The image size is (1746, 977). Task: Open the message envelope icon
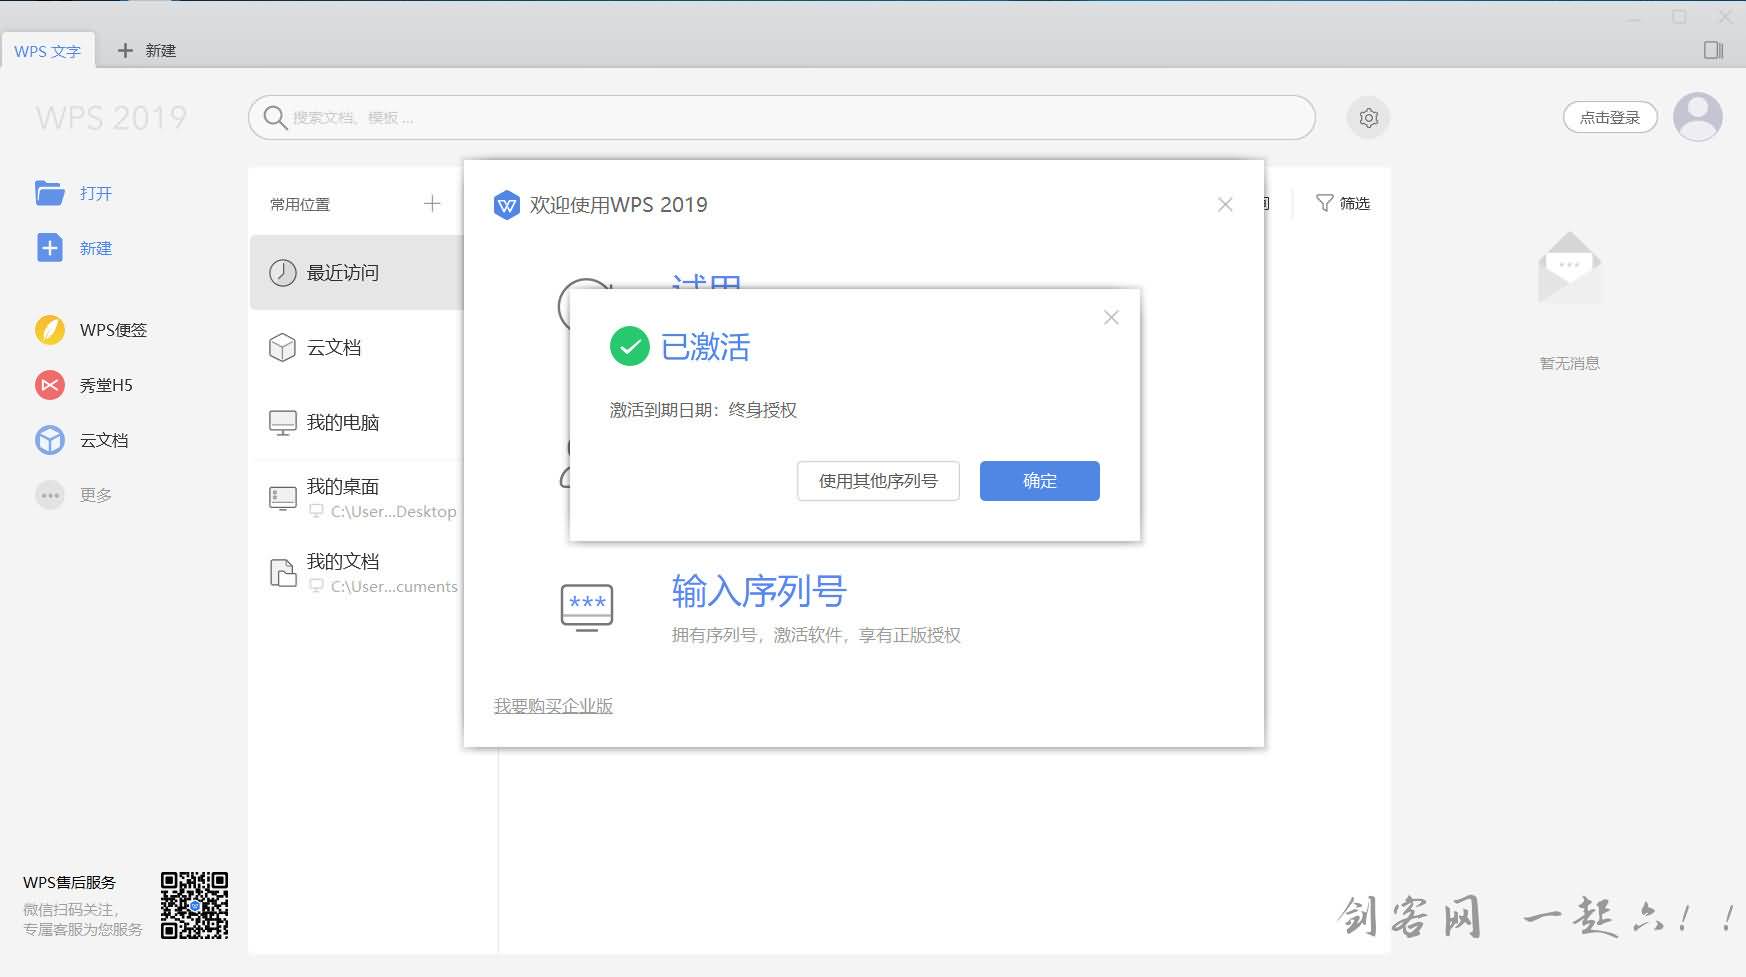pyautogui.click(x=1570, y=267)
